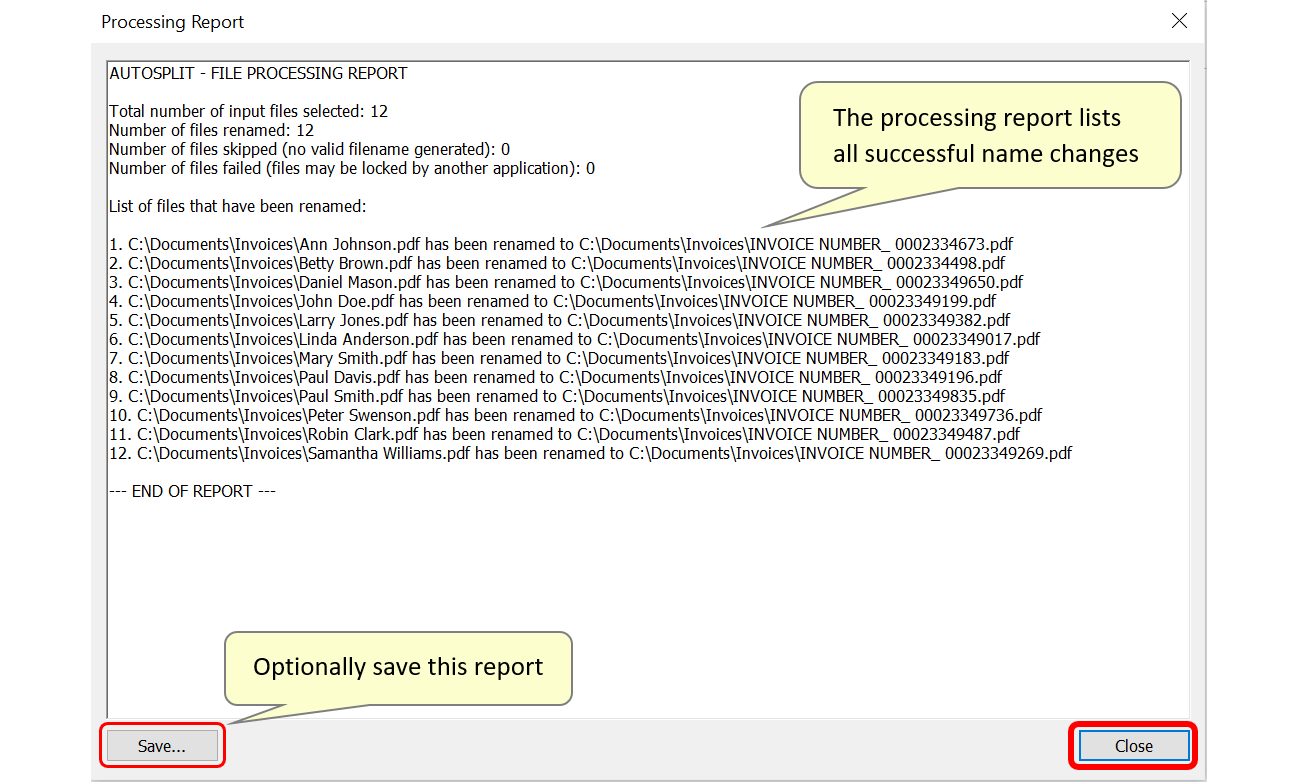
Task: Select the Robin Clark.pdf renamed entry
Action: pyautogui.click(x=565, y=434)
